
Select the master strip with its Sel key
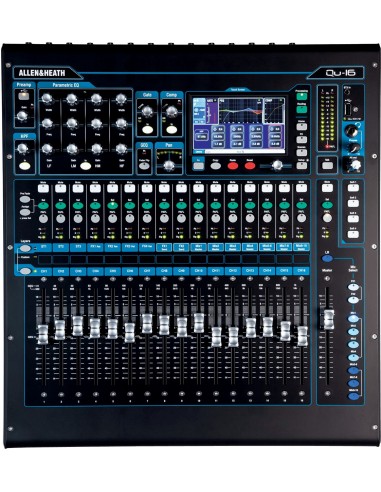[x=327, y=205]
